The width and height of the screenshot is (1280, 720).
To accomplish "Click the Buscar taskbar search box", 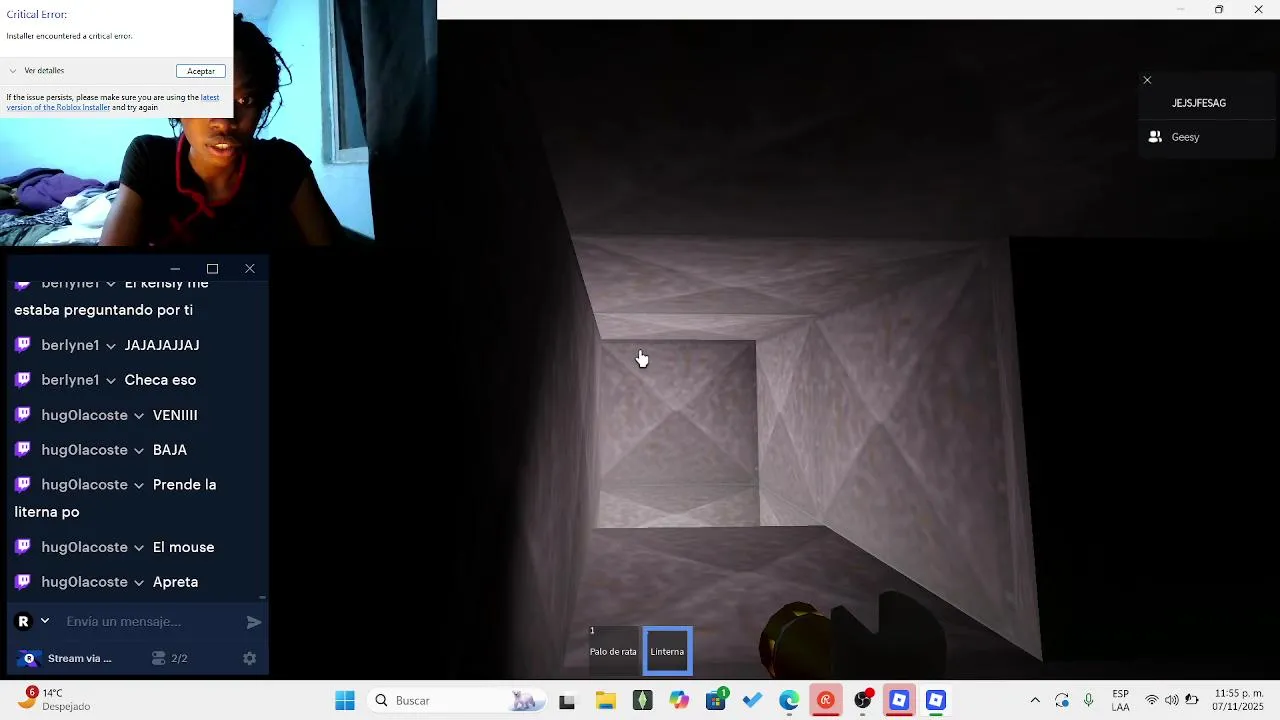I will 455,701.
